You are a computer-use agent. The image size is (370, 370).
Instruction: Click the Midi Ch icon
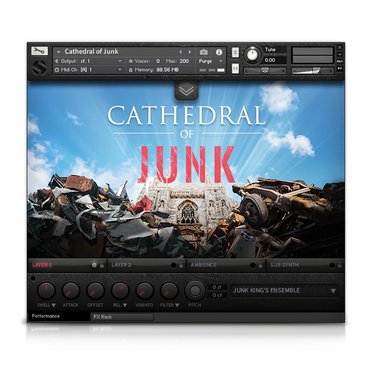pyautogui.click(x=57, y=70)
